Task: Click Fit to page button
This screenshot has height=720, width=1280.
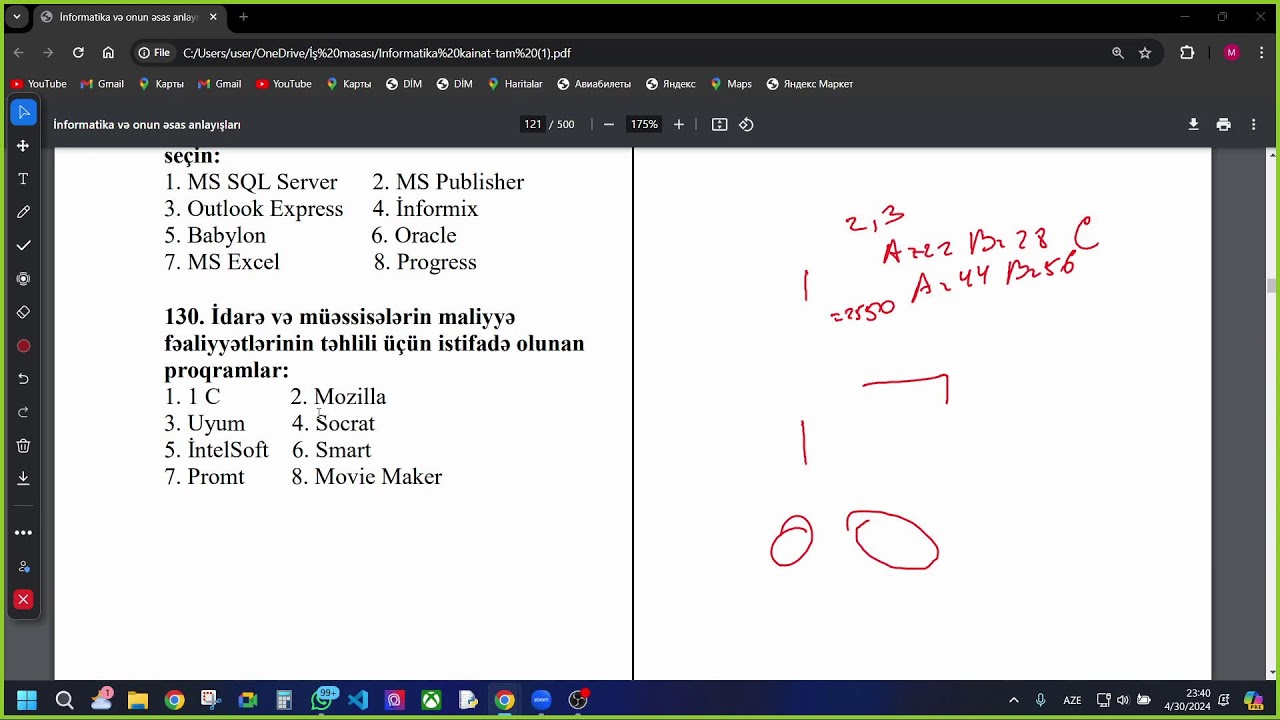Action: [719, 124]
